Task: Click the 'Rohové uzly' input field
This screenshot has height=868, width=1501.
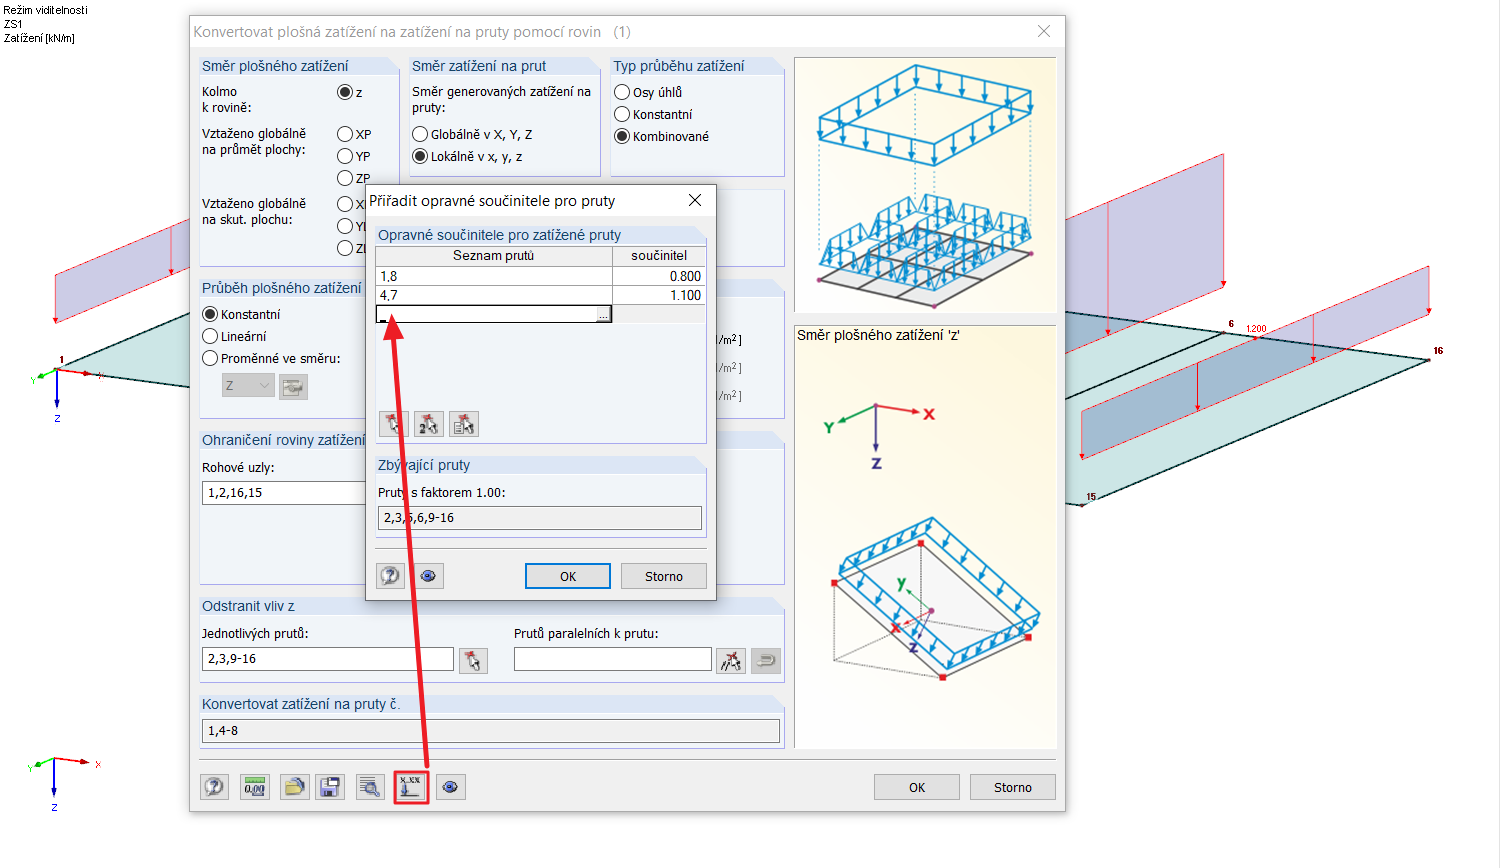Action: (284, 493)
